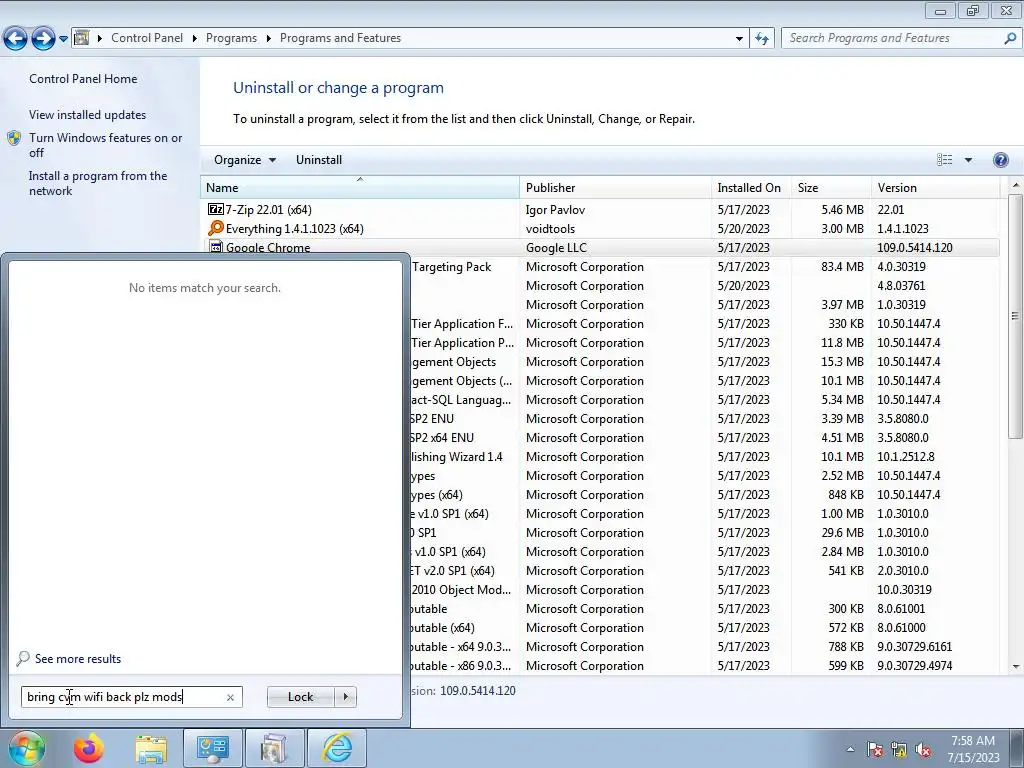Click size 83.4 MB cell
Screen dimensions: 1024x768
(842, 266)
